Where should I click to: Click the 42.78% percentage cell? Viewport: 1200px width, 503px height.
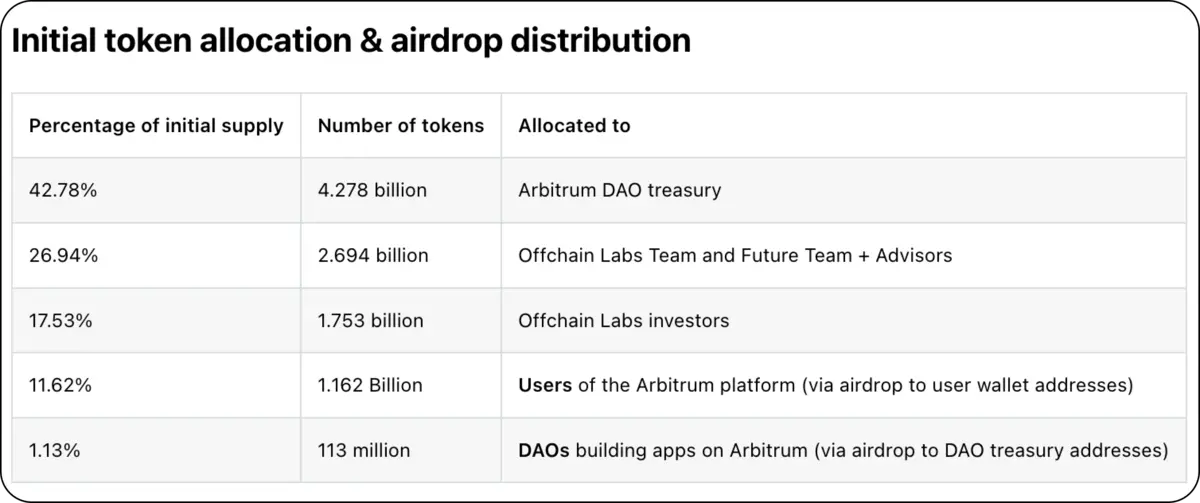point(63,190)
